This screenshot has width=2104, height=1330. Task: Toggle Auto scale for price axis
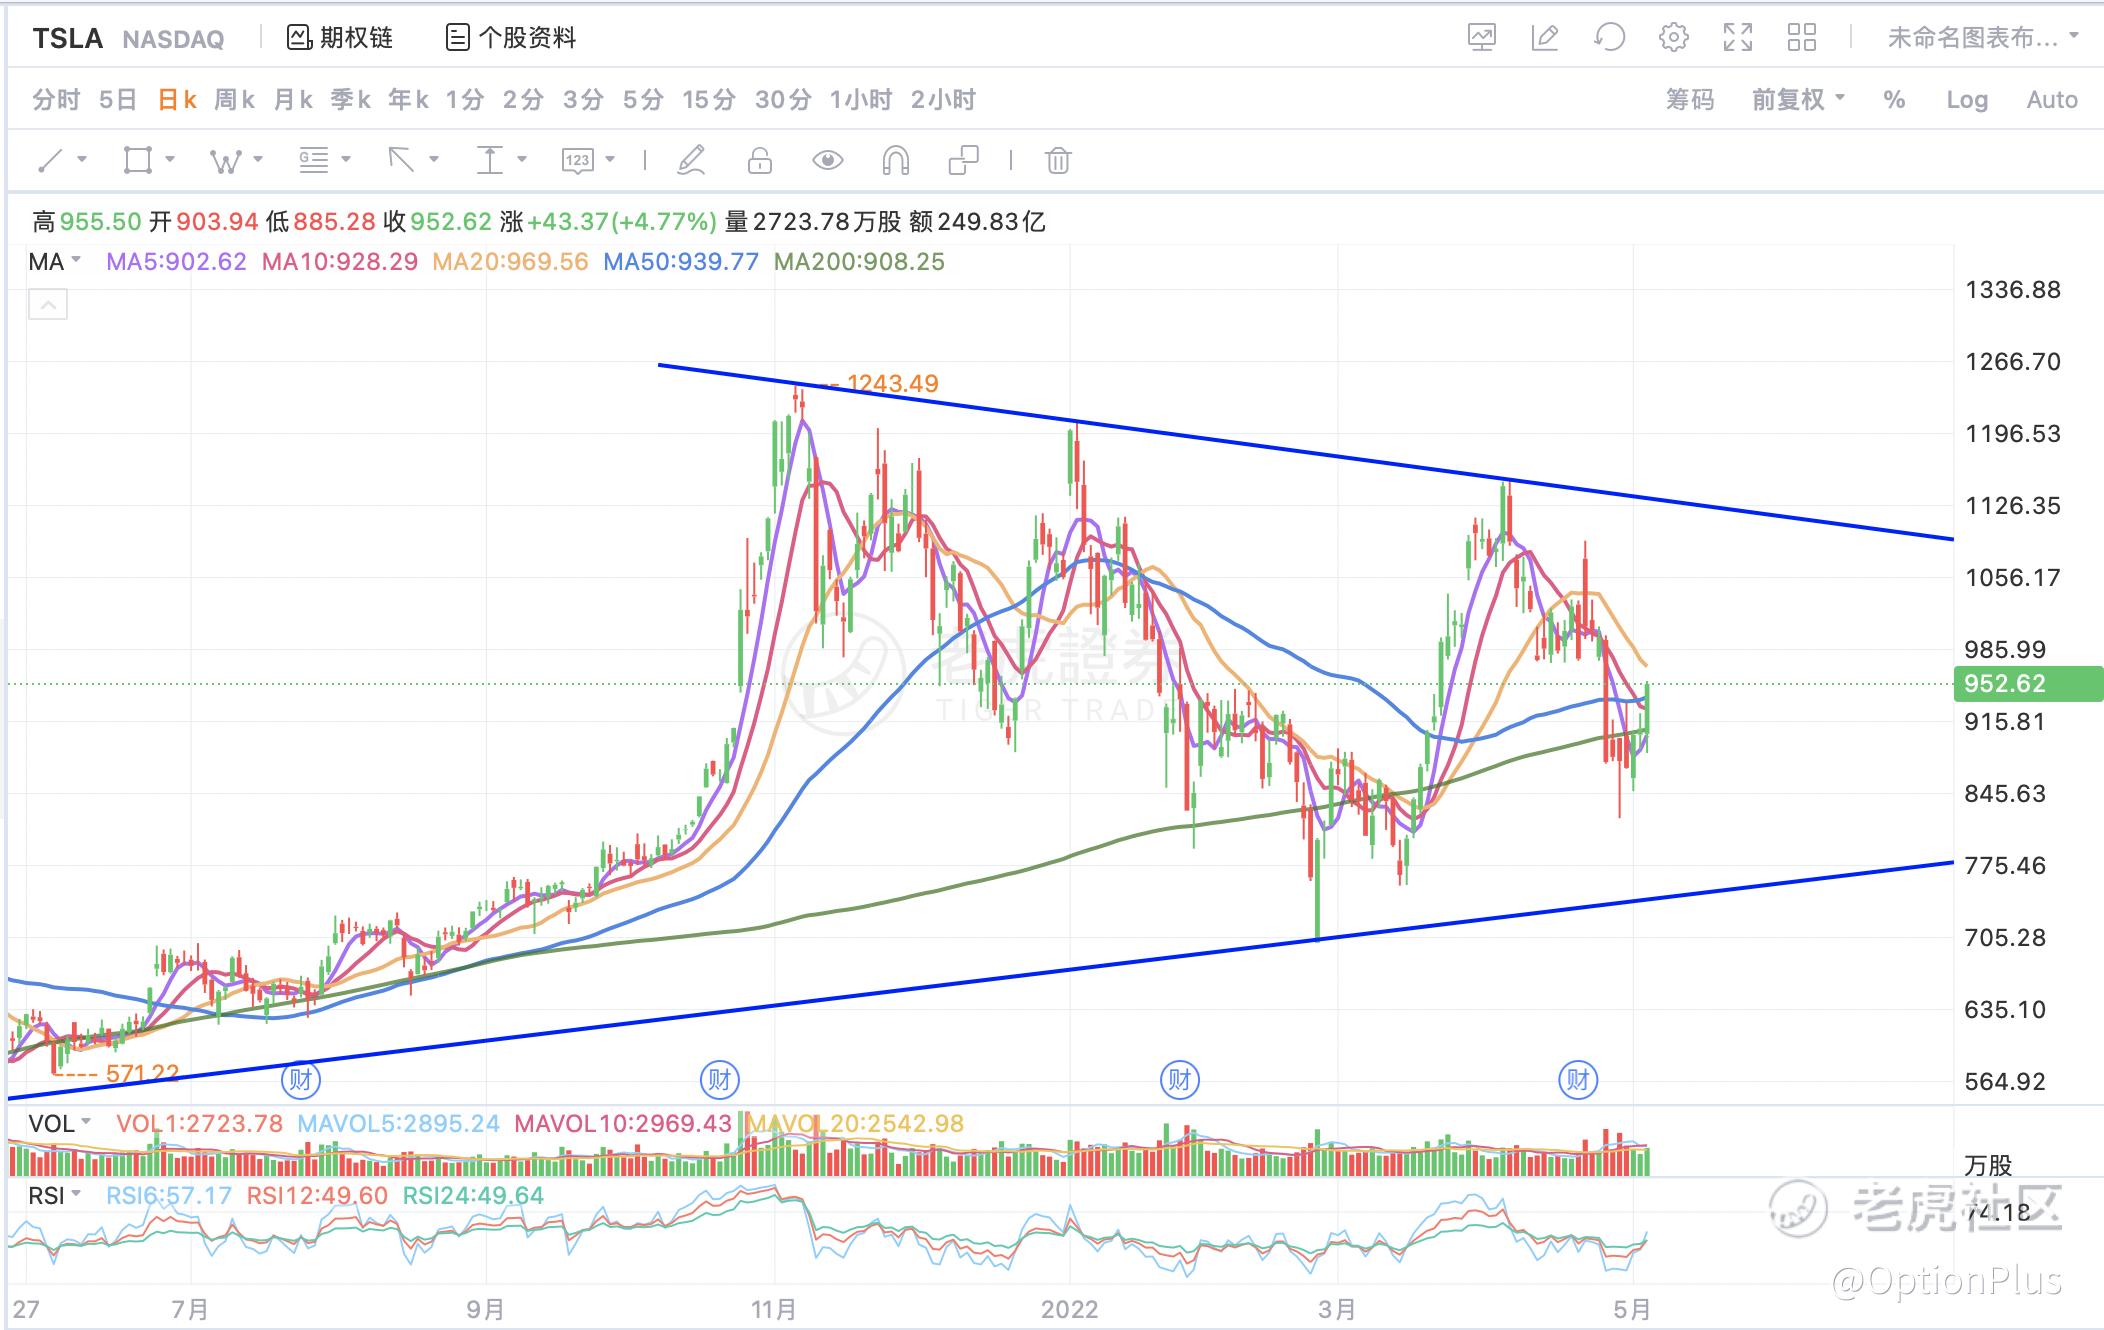tap(2052, 100)
